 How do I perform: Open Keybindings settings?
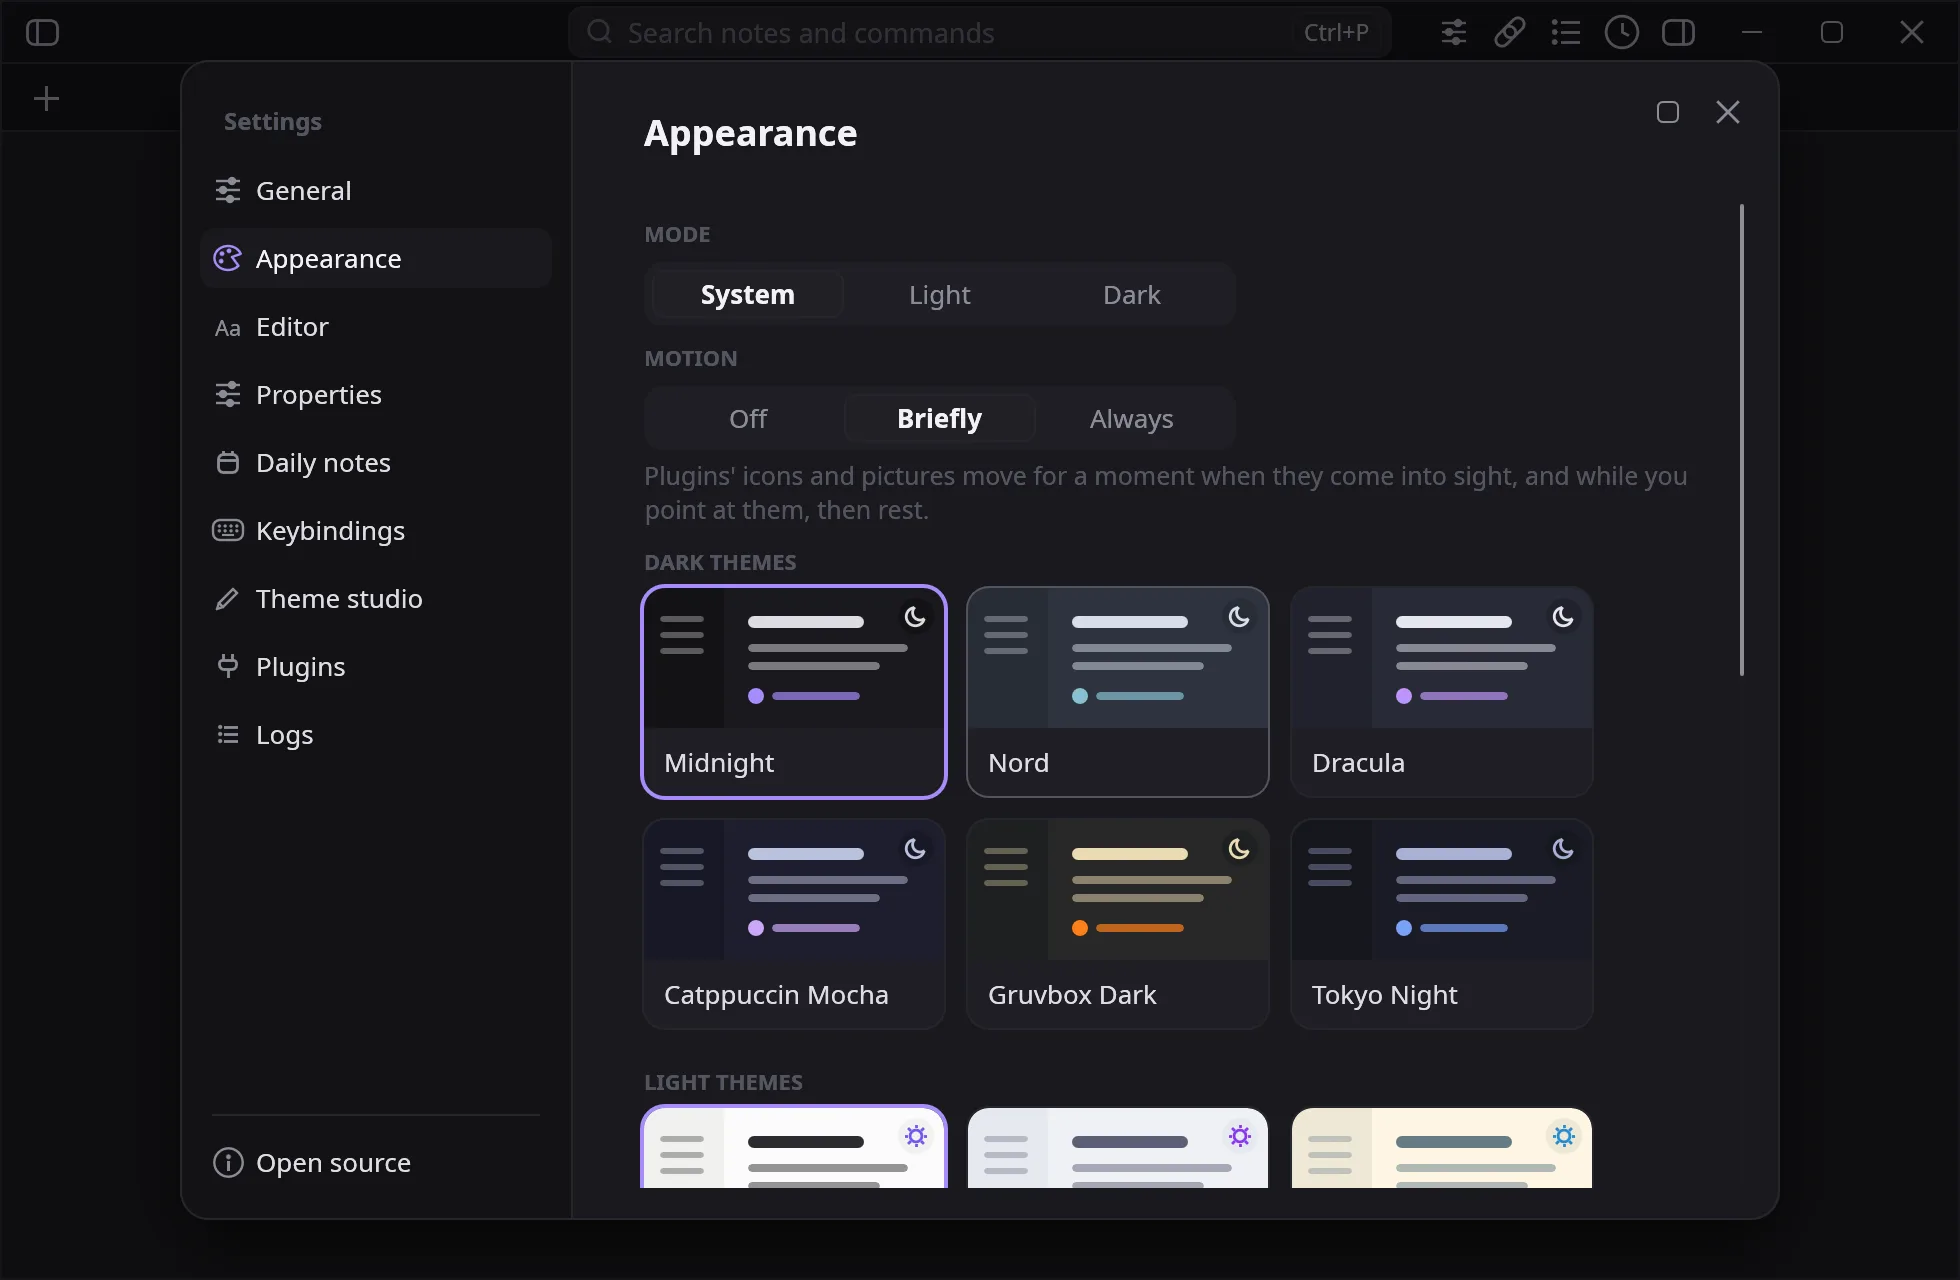[376, 530]
